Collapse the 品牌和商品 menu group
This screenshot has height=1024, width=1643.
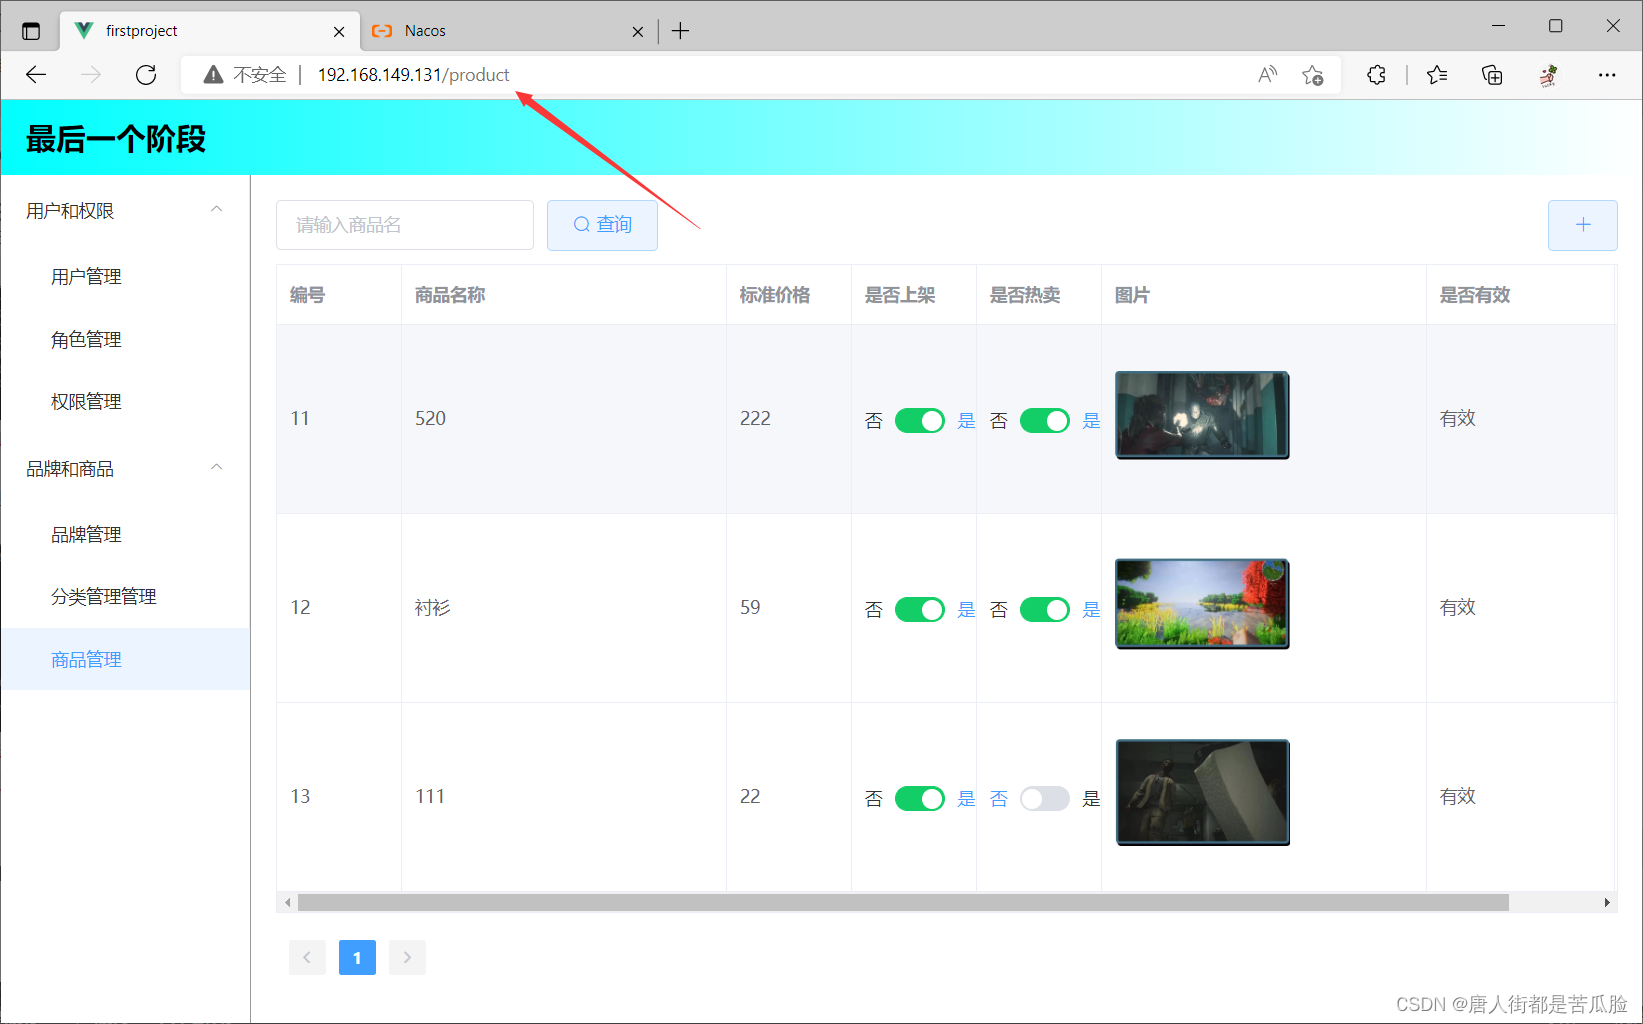point(125,469)
